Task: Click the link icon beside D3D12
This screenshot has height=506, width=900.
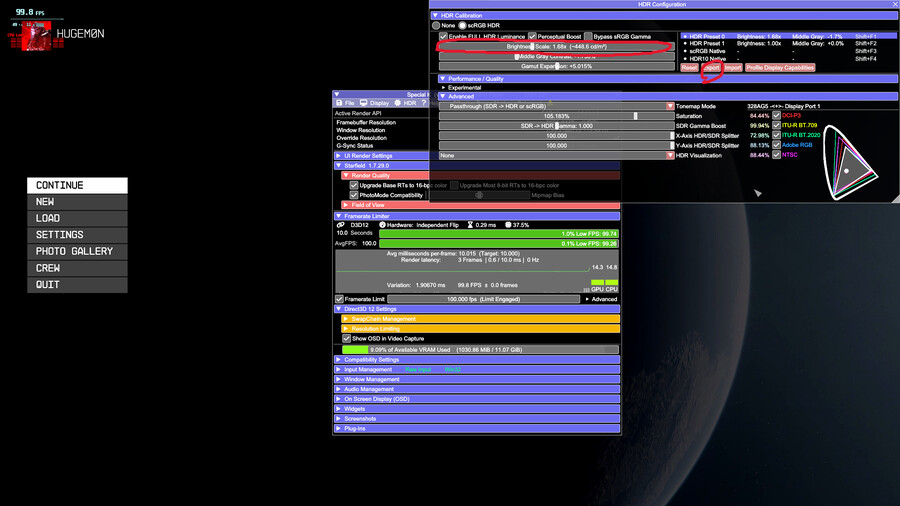Action: coord(340,225)
